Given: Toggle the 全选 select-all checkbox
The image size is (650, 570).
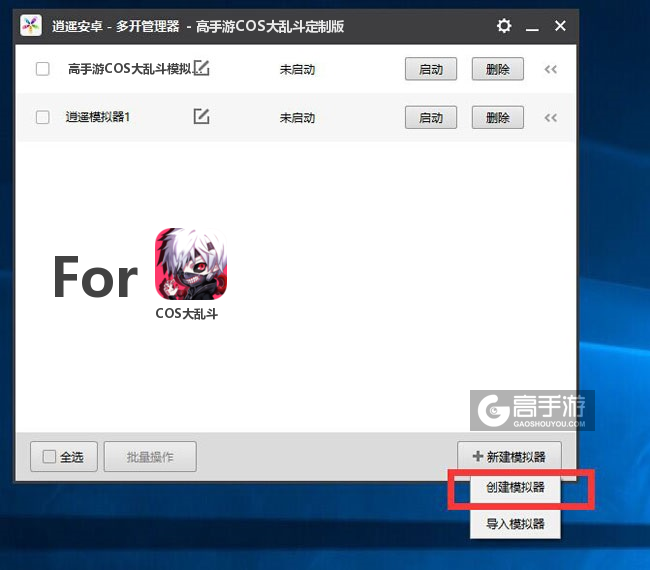Looking at the screenshot, I should point(49,457).
